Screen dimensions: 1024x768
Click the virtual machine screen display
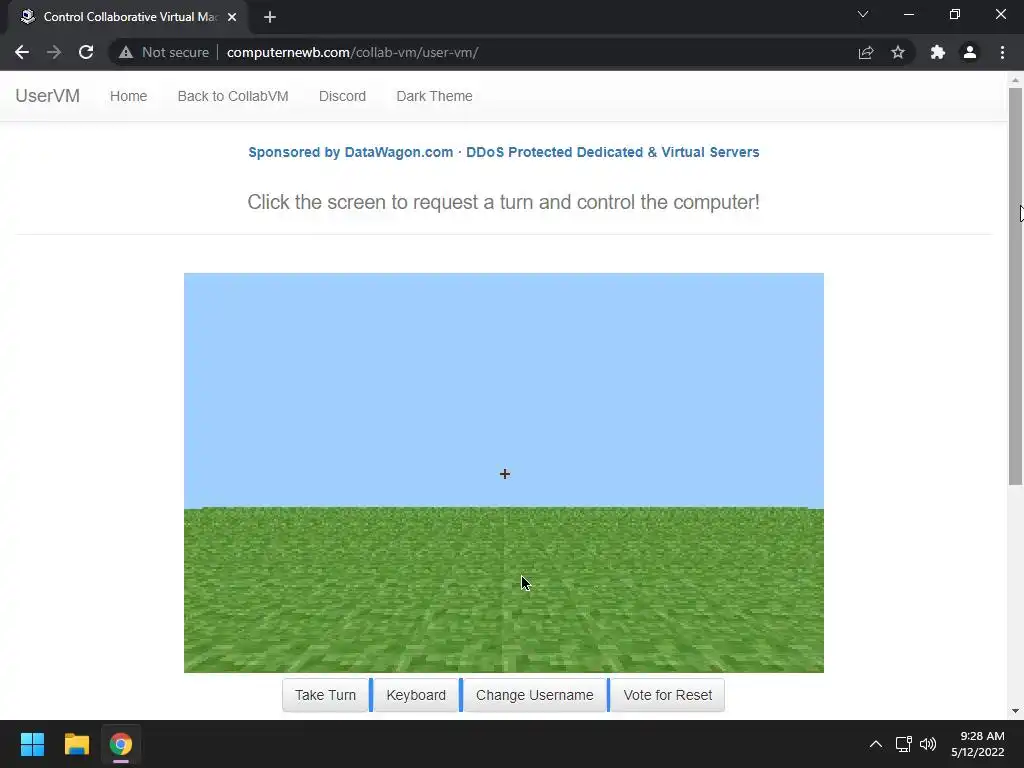tap(504, 473)
